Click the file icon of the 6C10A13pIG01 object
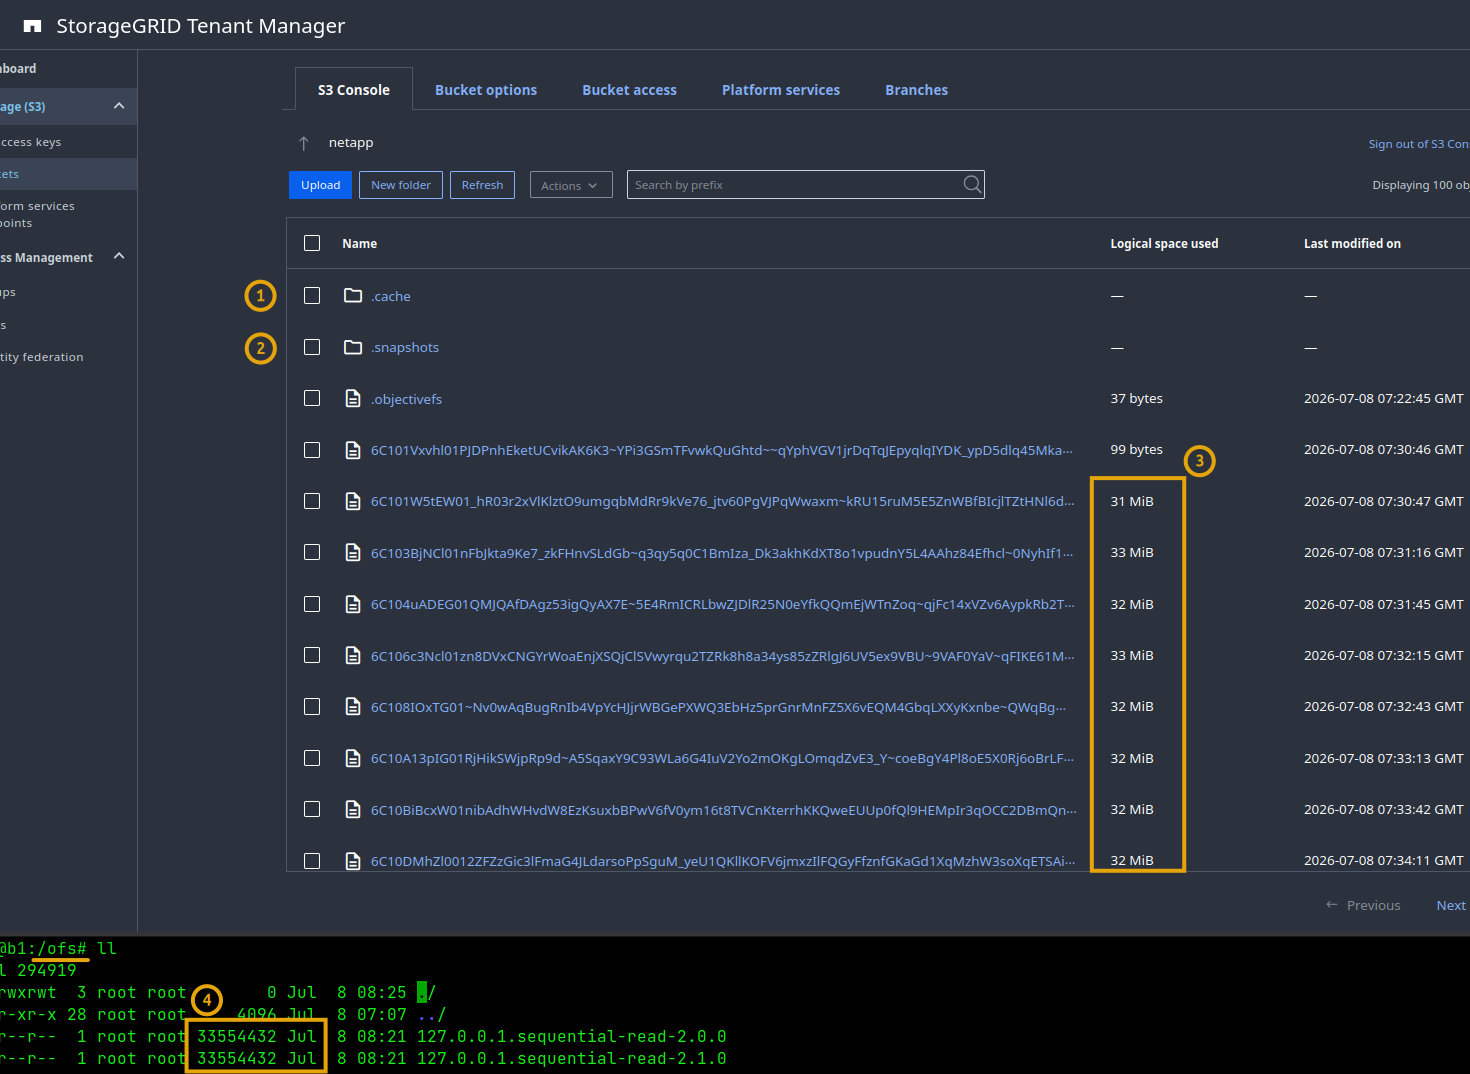This screenshot has height=1074, width=1470. pyautogui.click(x=353, y=758)
